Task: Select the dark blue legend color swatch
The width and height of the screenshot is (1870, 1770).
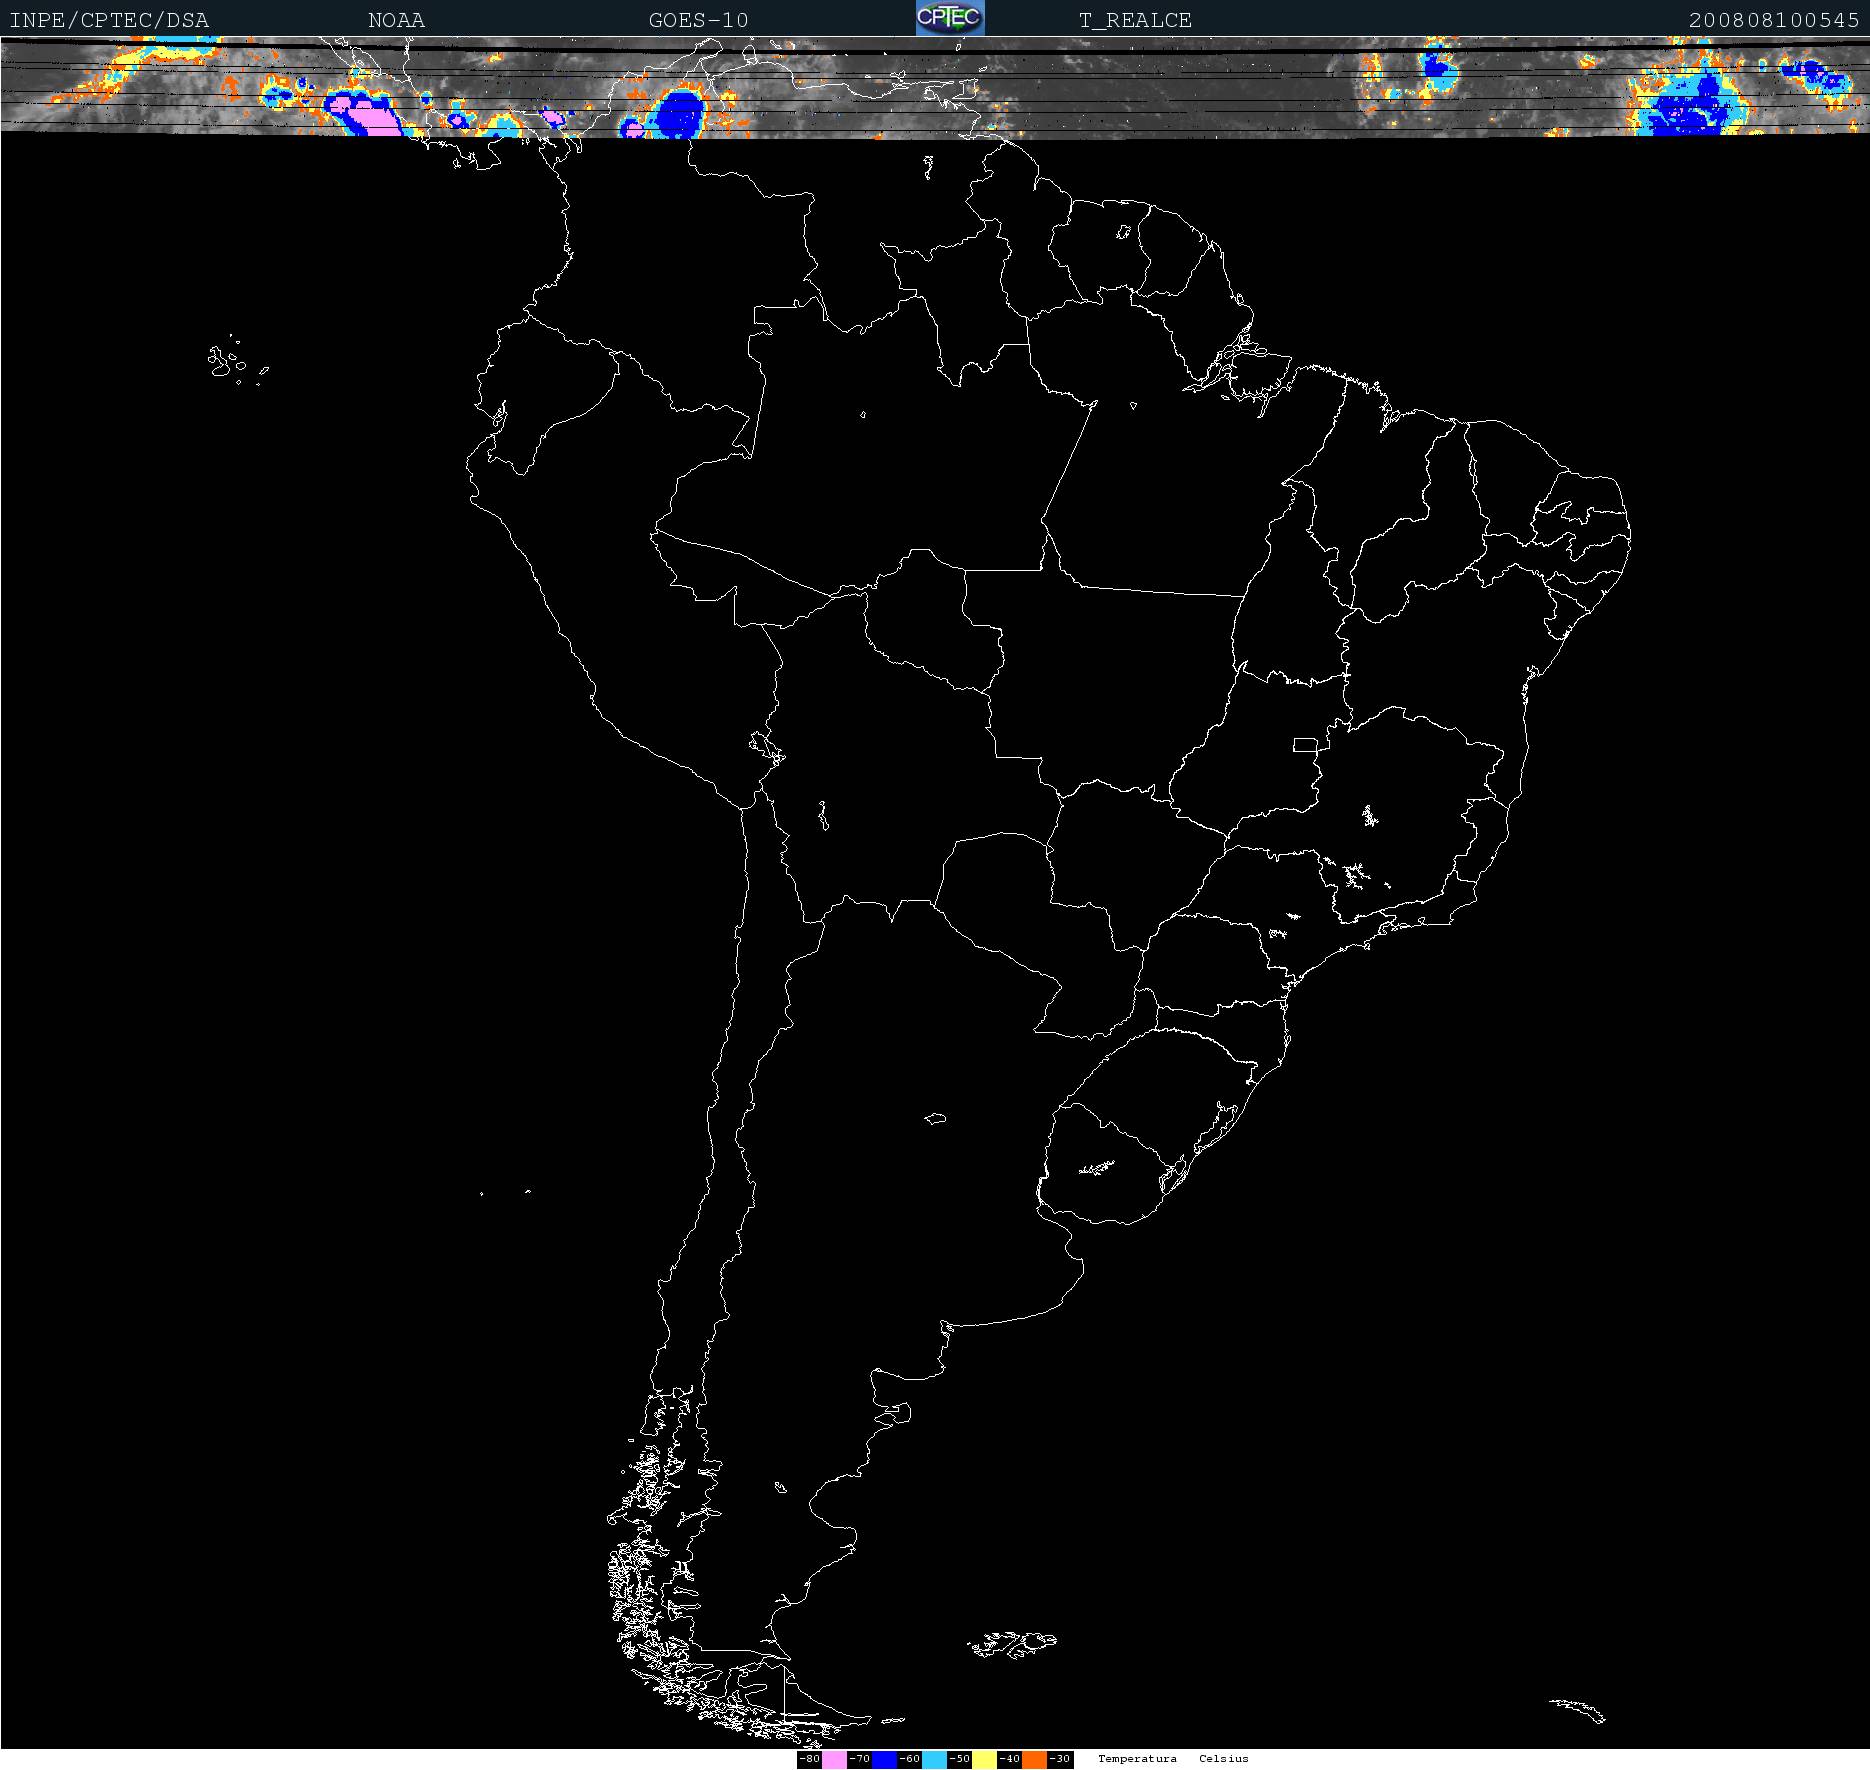Action: pyautogui.click(x=884, y=1759)
